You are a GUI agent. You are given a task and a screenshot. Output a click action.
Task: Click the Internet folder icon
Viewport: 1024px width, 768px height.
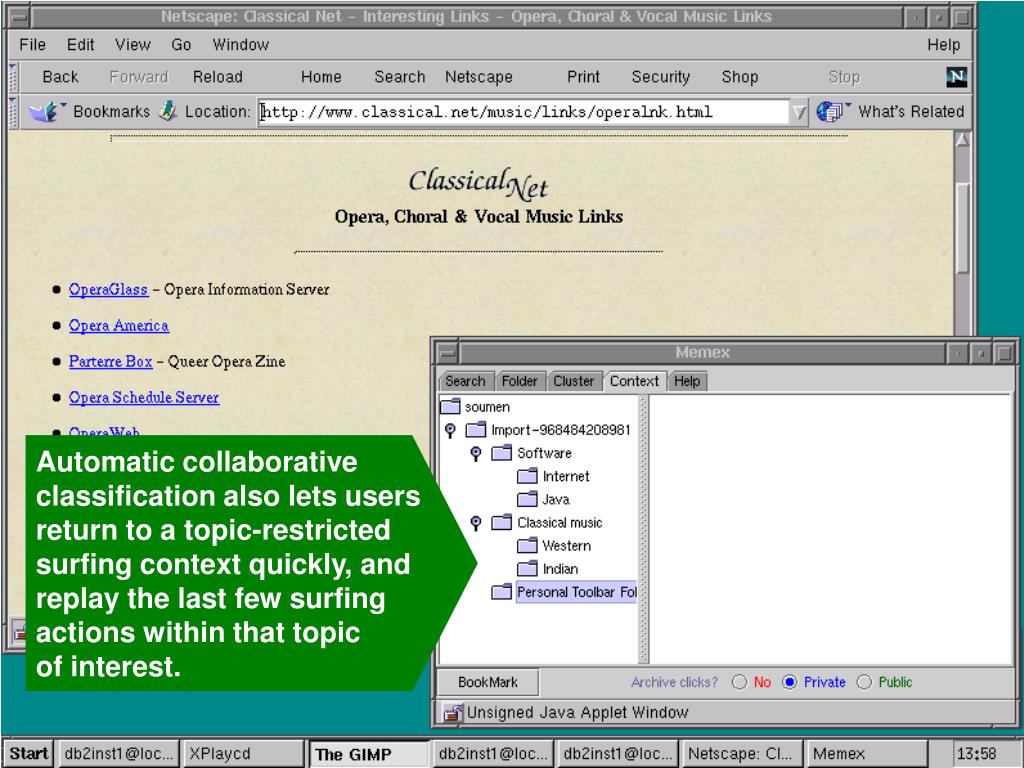tap(527, 476)
